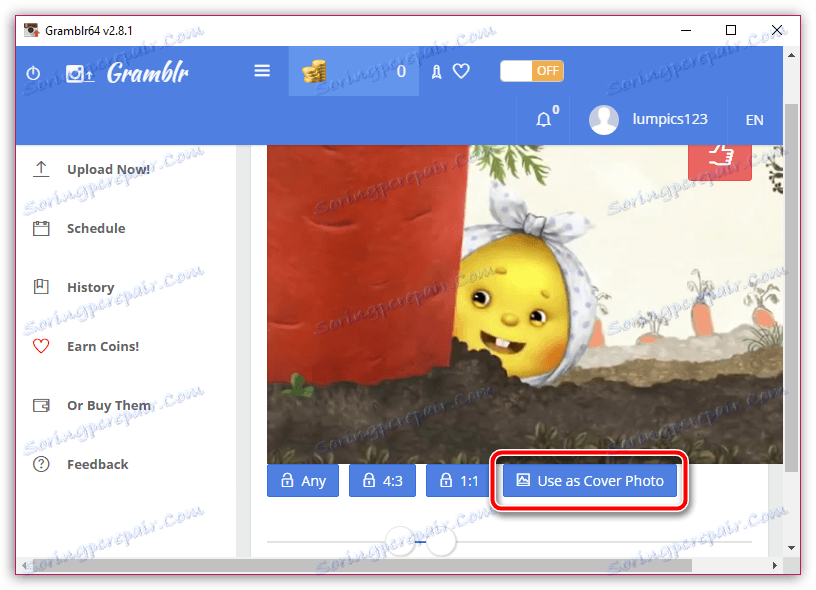Open the Or Buy Them section
Screen dimensions: 816x590
click(109, 405)
